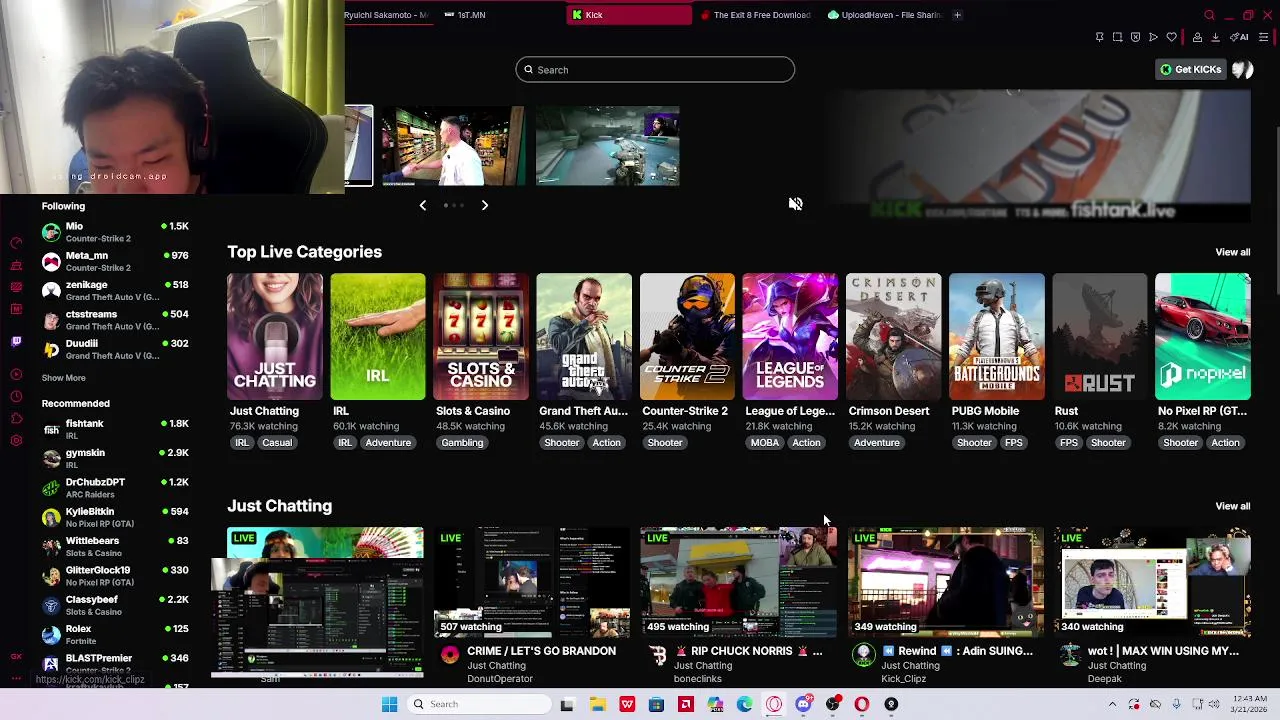The height and width of the screenshot is (720, 1280).
Task: Open Mio channel in Following list
Action: point(115,232)
